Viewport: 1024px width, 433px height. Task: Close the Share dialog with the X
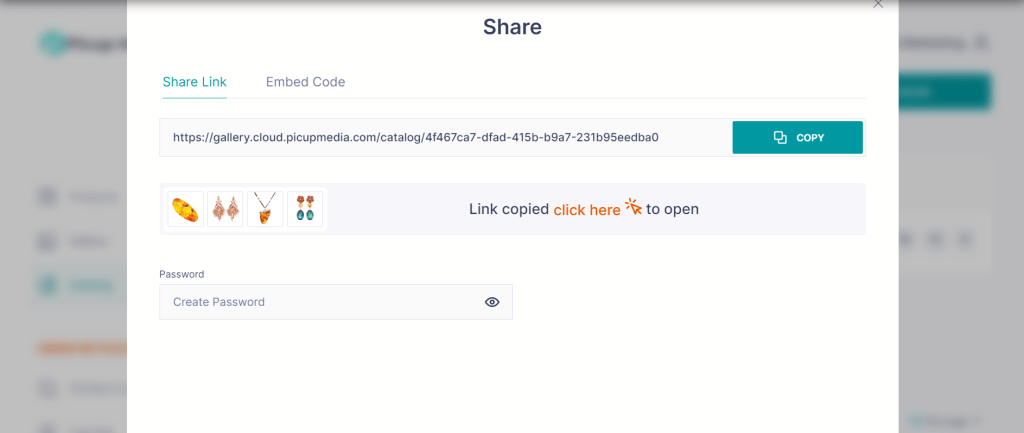(x=878, y=4)
